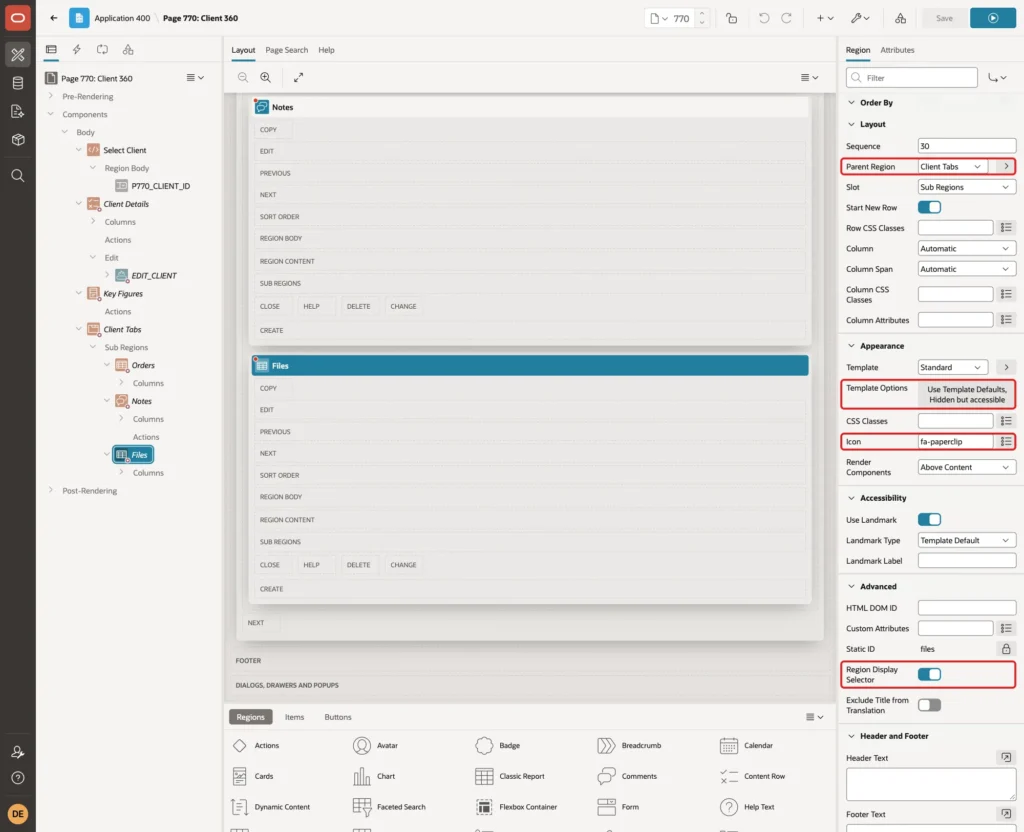Click the Save button

pos(944,18)
